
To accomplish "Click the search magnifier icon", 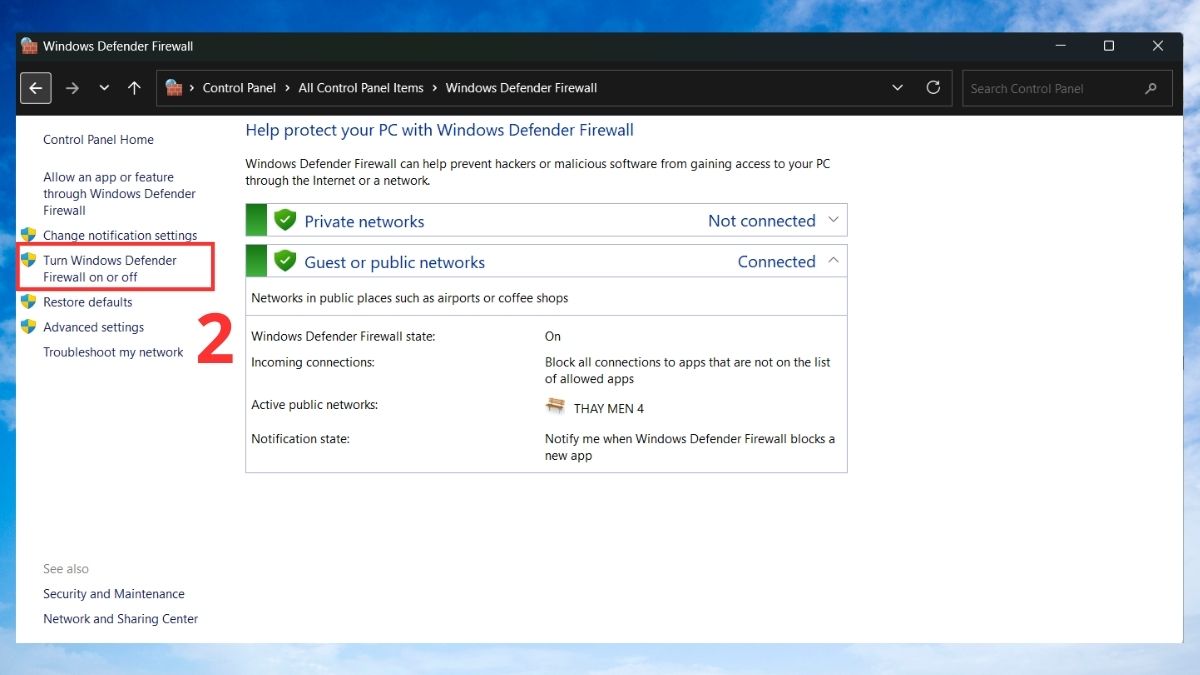I will 1152,88.
